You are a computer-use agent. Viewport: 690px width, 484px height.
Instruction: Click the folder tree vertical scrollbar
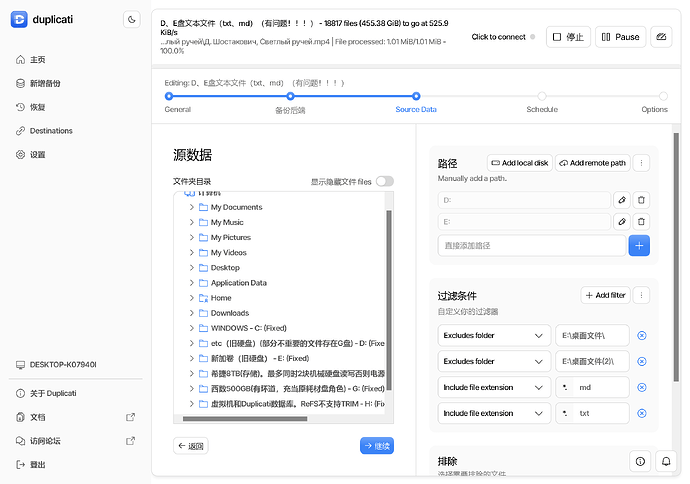click(389, 301)
